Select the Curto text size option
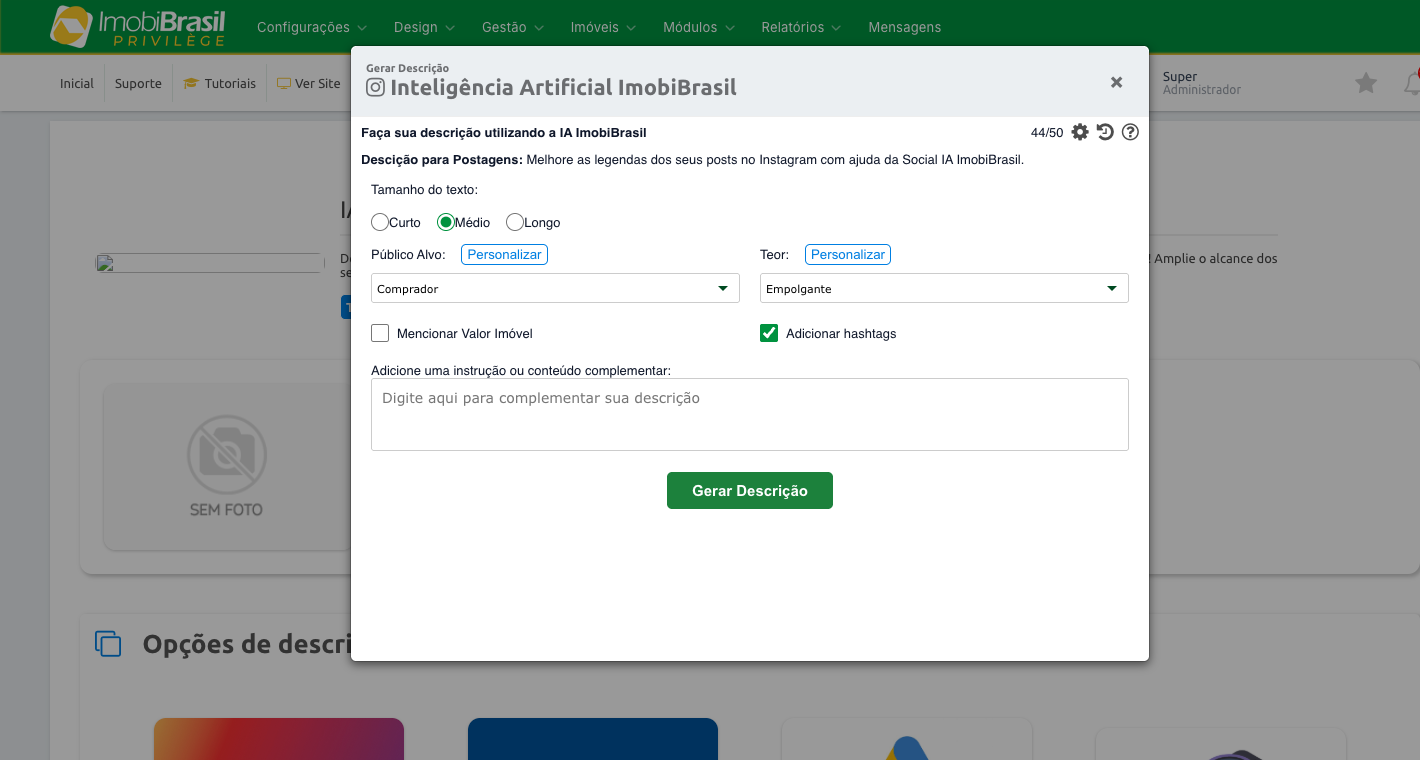 click(x=380, y=222)
